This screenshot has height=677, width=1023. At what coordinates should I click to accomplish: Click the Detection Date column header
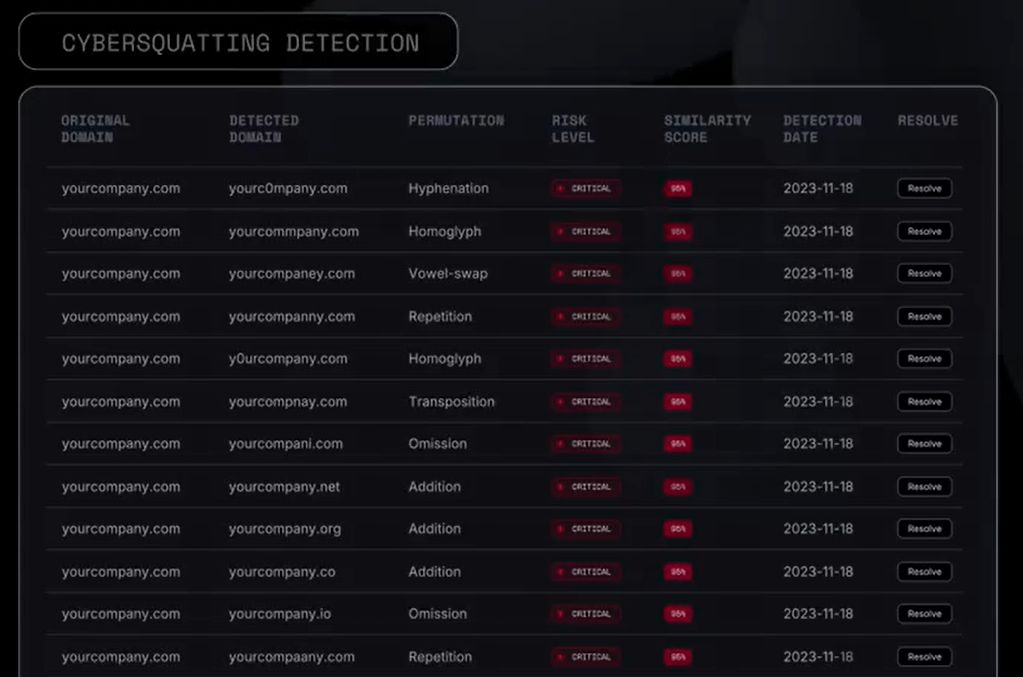point(822,129)
